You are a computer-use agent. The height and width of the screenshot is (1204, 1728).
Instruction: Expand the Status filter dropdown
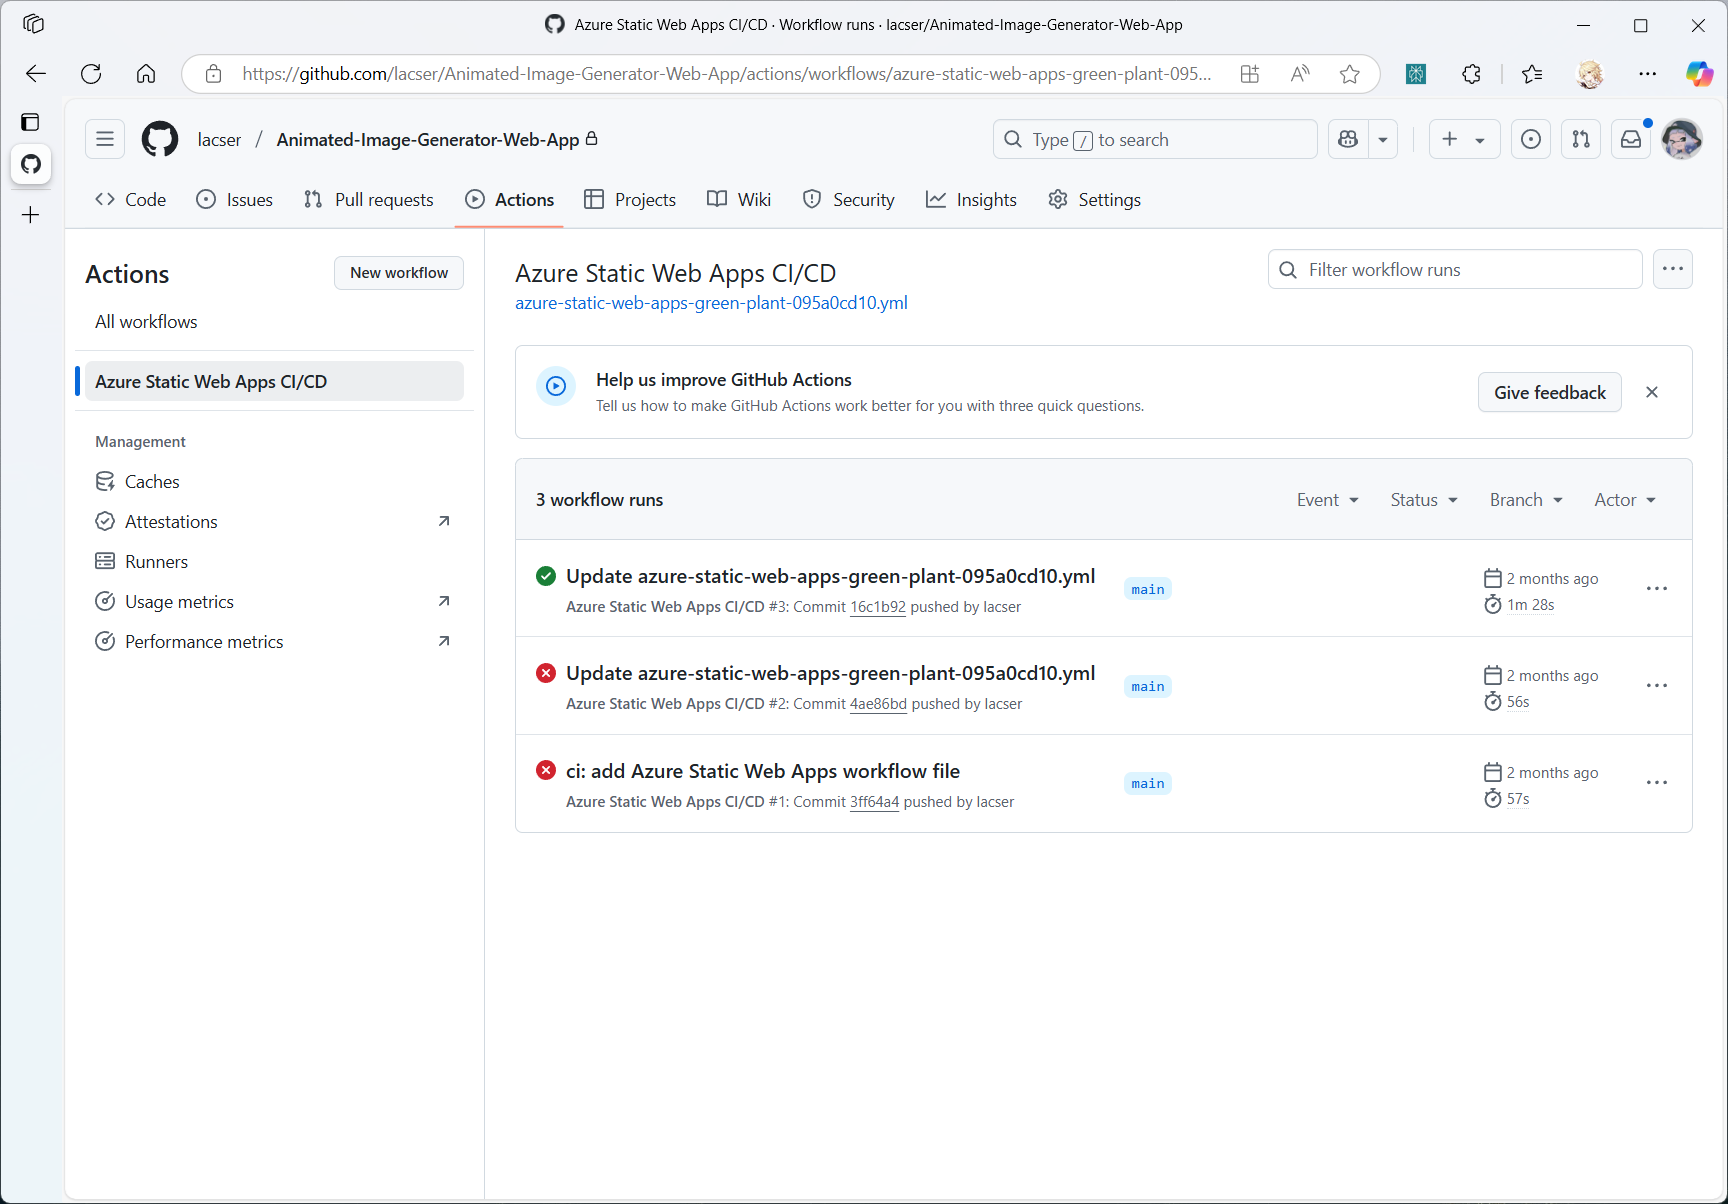tap(1424, 500)
